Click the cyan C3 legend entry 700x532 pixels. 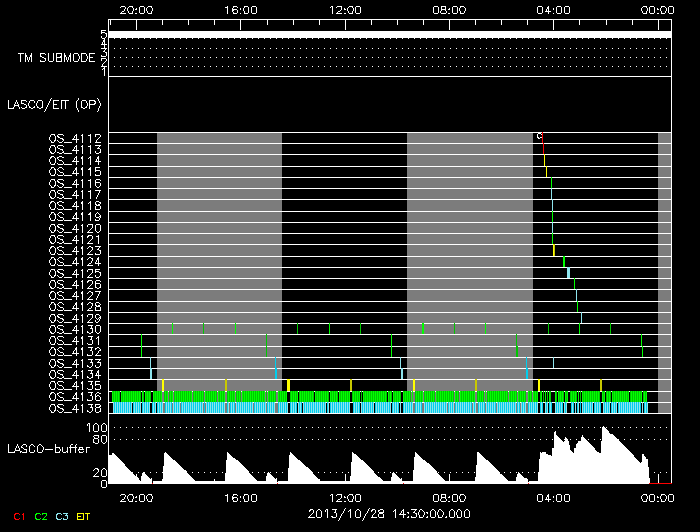click(x=62, y=517)
